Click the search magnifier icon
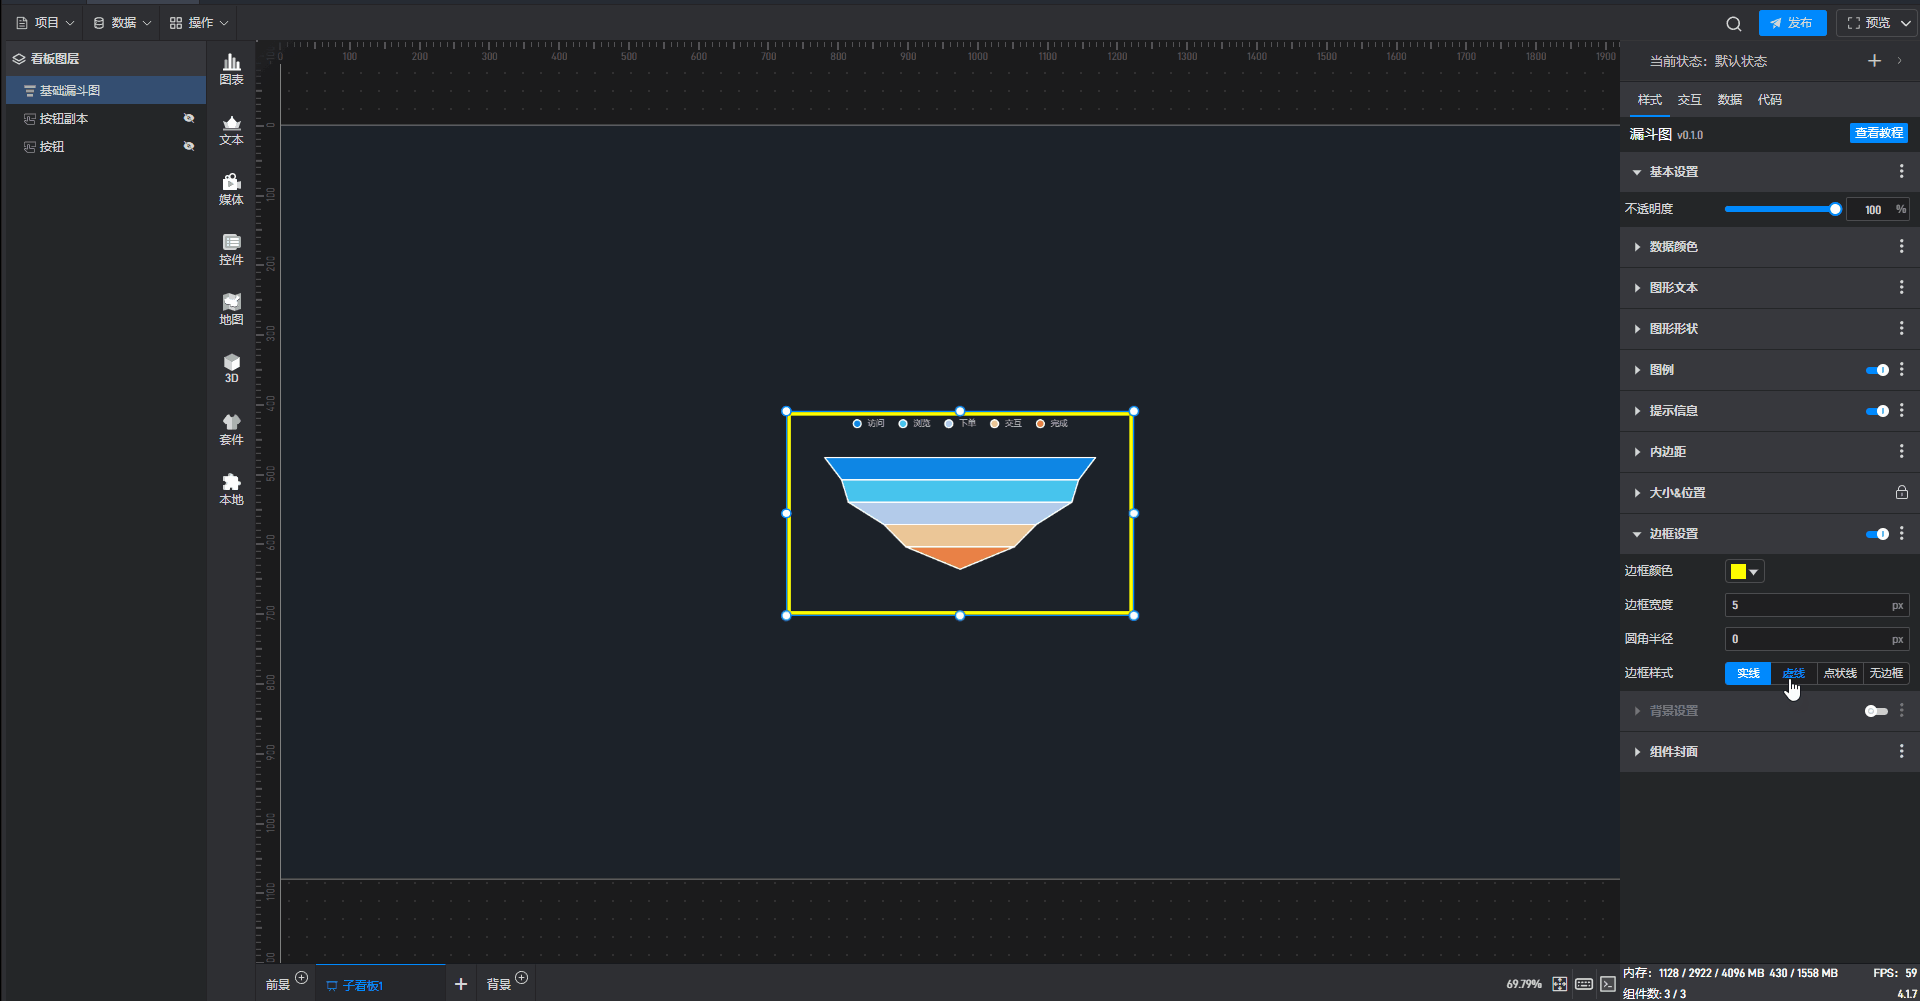This screenshot has height=1001, width=1920. [x=1733, y=24]
